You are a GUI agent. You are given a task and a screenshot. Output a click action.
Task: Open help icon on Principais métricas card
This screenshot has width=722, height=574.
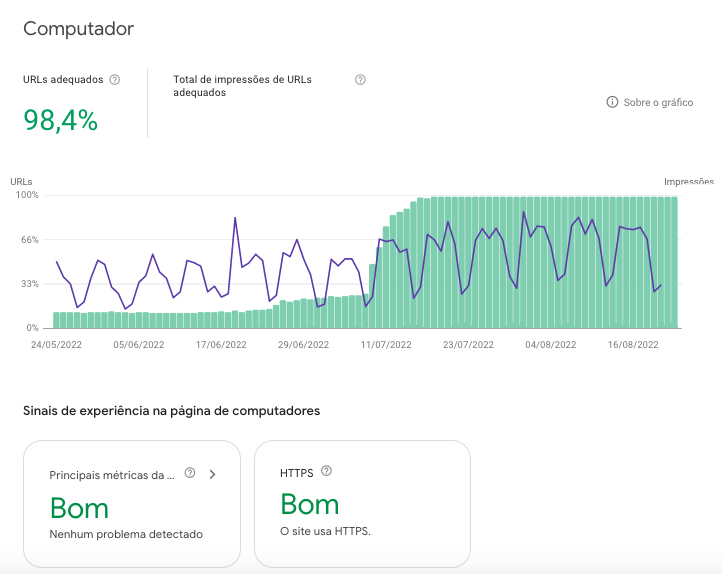190,474
